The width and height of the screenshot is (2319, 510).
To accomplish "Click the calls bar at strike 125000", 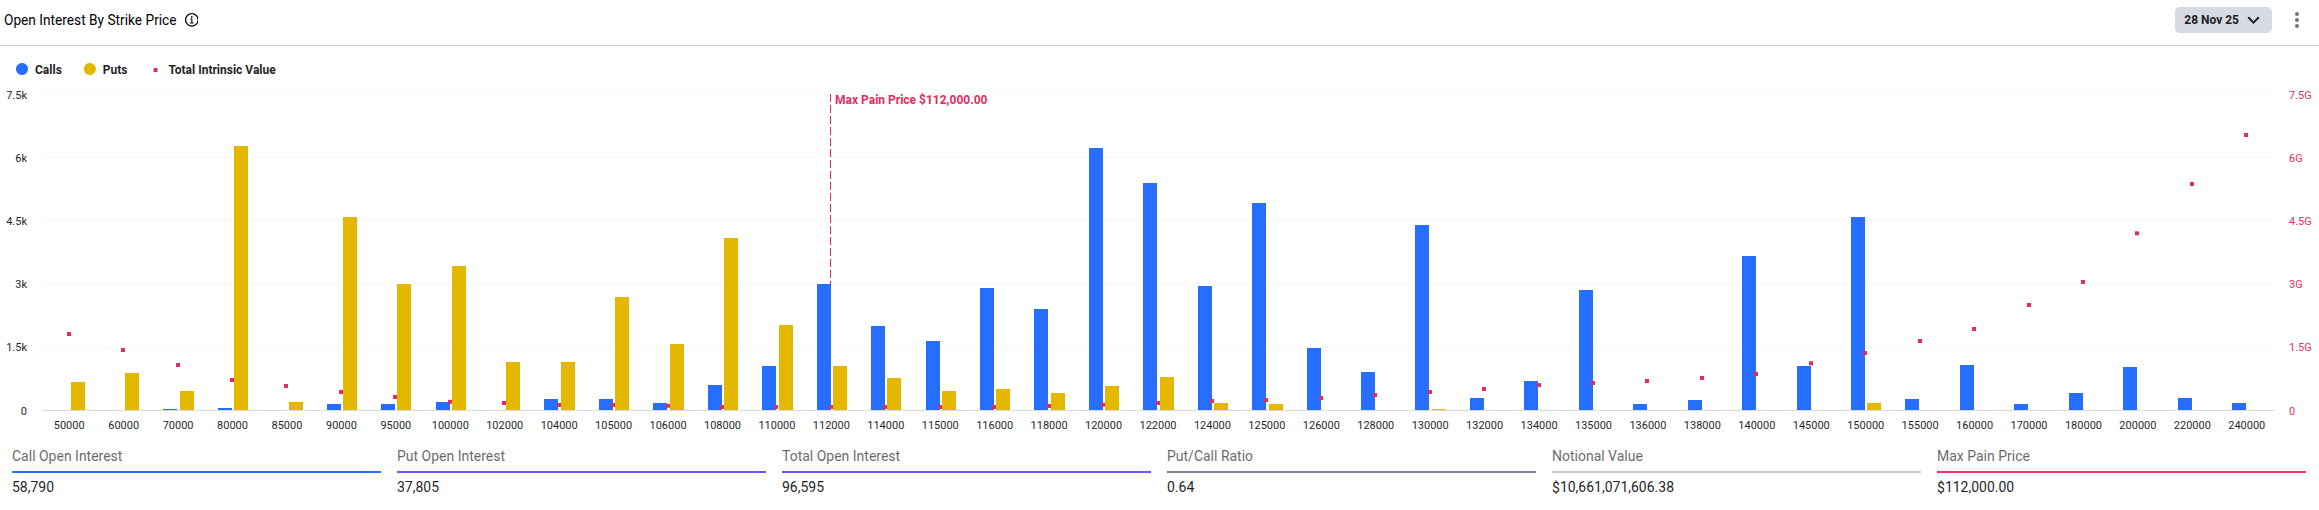I will (x=1259, y=306).
